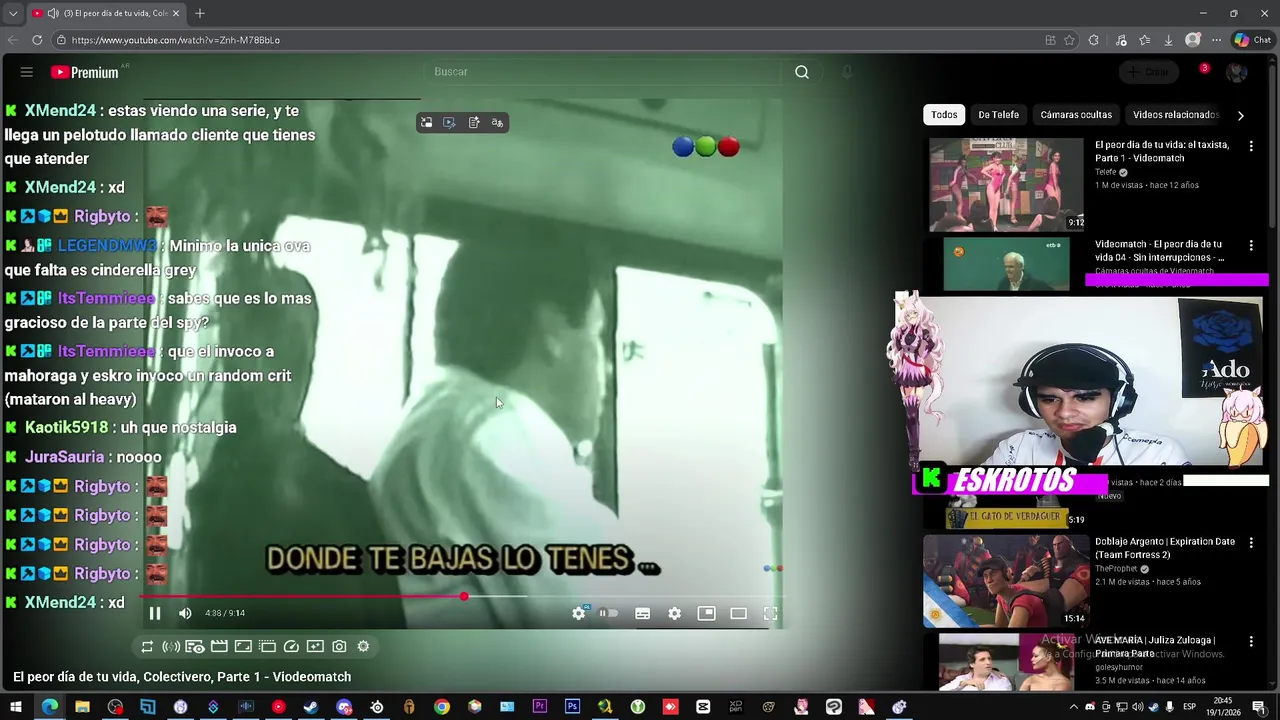Expand the tab search dropdown

click(13, 13)
